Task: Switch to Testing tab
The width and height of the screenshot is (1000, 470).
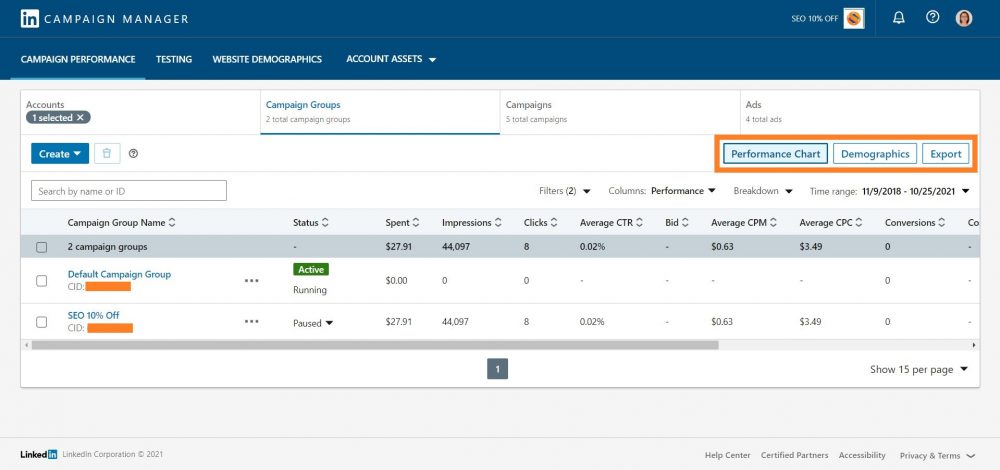Action: coord(173,59)
